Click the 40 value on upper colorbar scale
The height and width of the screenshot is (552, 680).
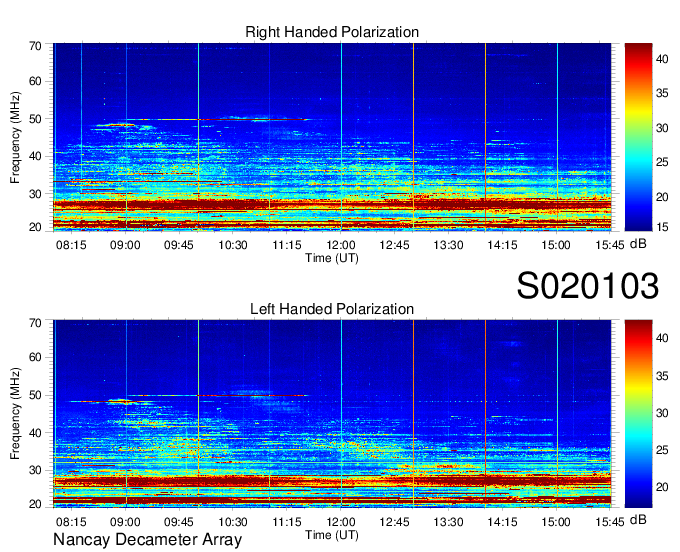[662, 59]
